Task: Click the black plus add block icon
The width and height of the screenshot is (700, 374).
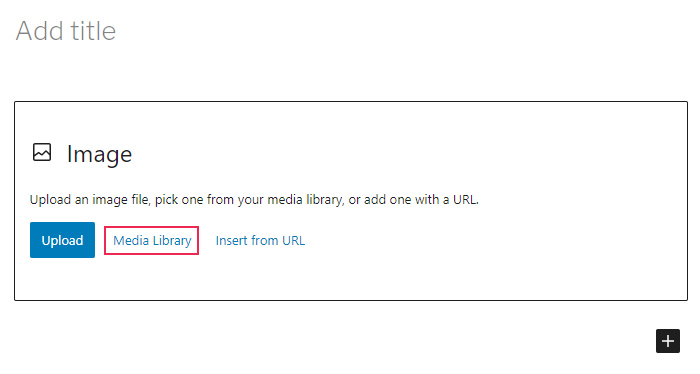Action: click(667, 341)
